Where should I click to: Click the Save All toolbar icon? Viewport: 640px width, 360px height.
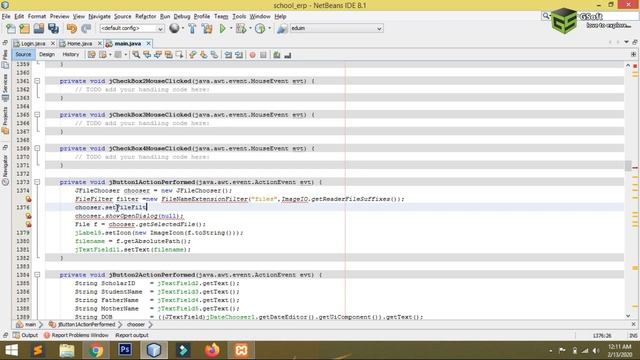pyautogui.click(x=53, y=29)
